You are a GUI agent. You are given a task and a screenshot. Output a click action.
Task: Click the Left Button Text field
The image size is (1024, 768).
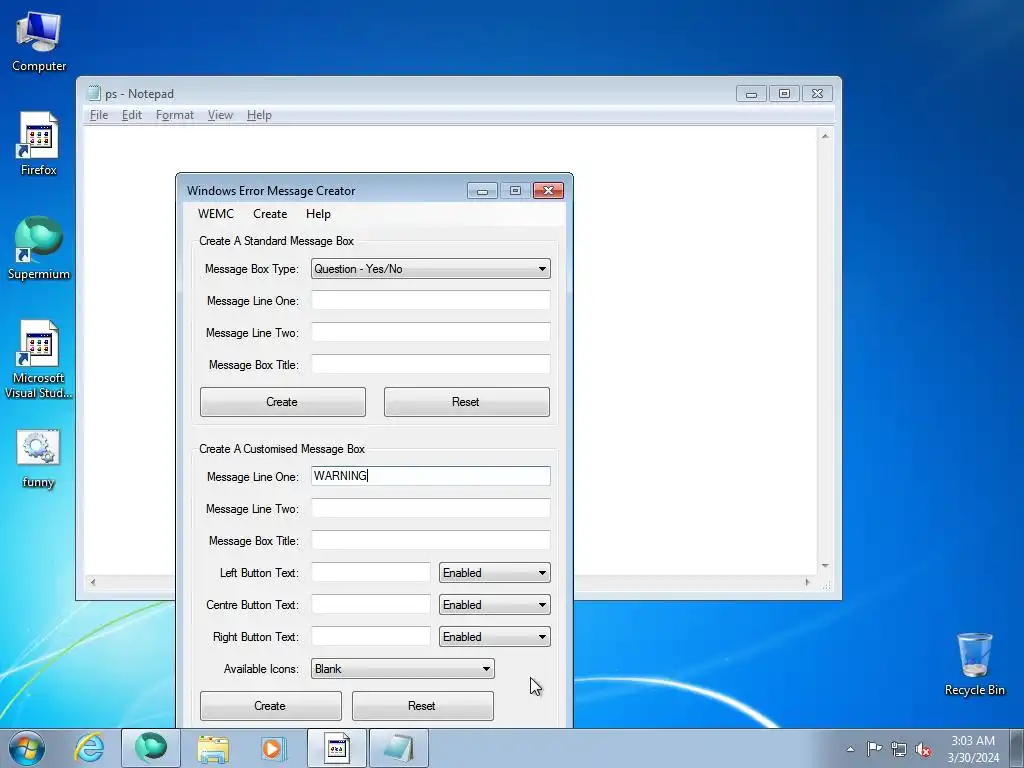(x=370, y=572)
